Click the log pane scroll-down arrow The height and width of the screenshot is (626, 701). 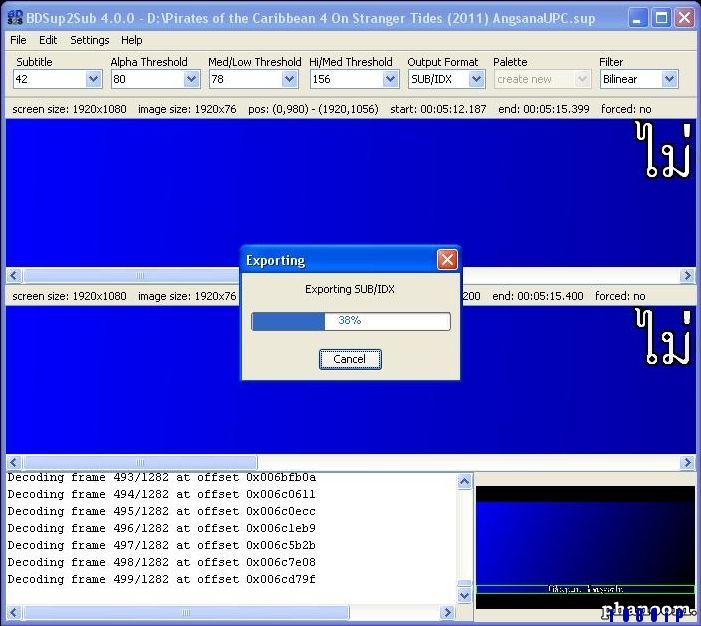(x=464, y=595)
